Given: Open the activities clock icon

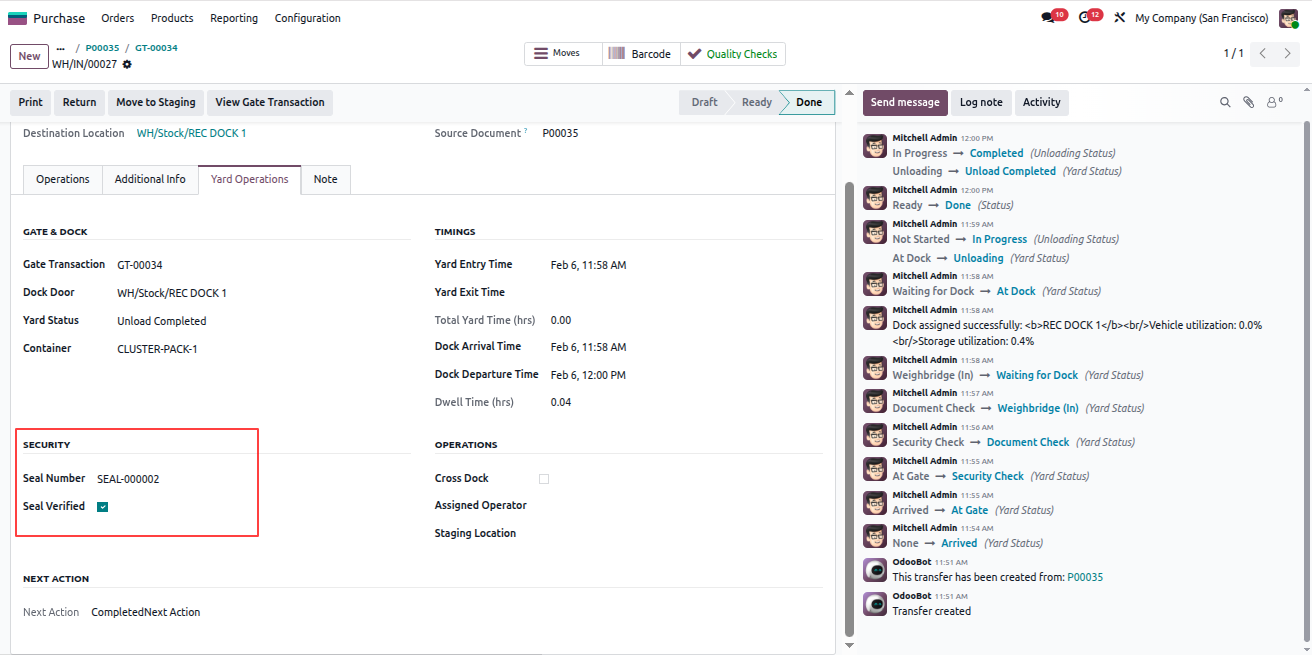Looking at the screenshot, I should (x=1085, y=18).
